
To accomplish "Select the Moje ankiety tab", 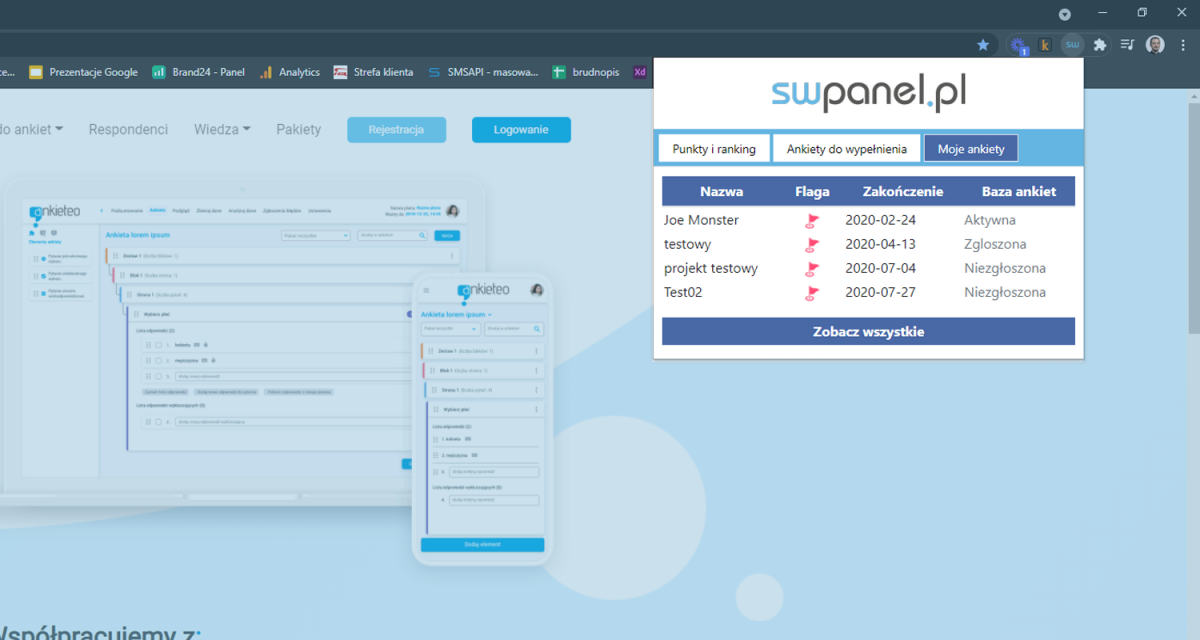I will coord(970,149).
